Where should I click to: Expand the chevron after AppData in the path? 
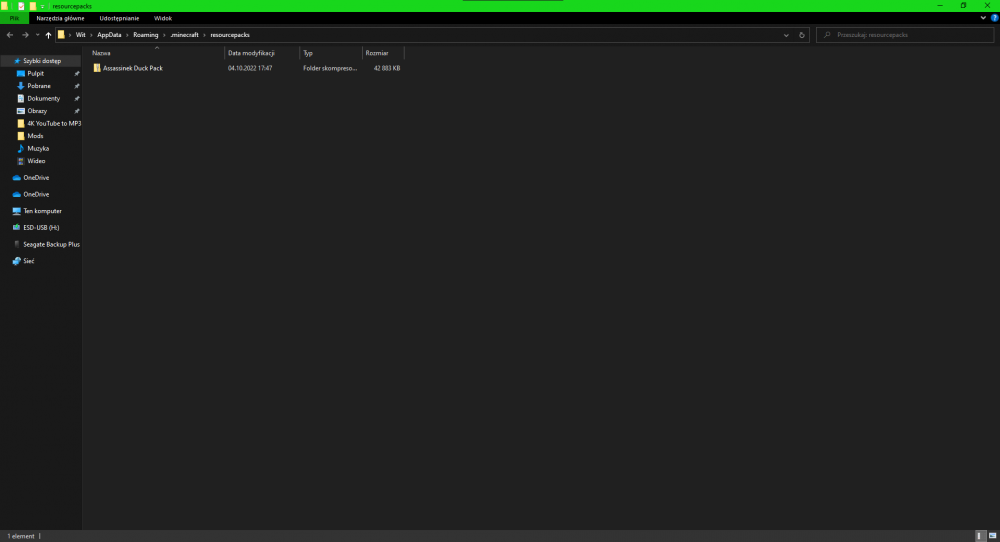[x=128, y=35]
